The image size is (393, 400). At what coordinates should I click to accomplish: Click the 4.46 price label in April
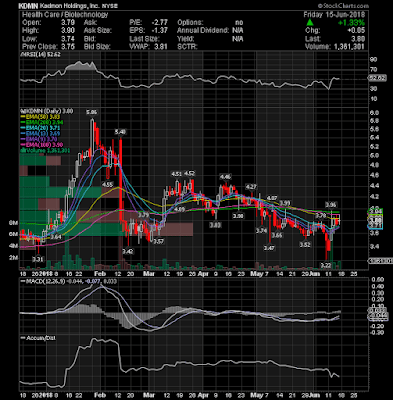click(225, 176)
